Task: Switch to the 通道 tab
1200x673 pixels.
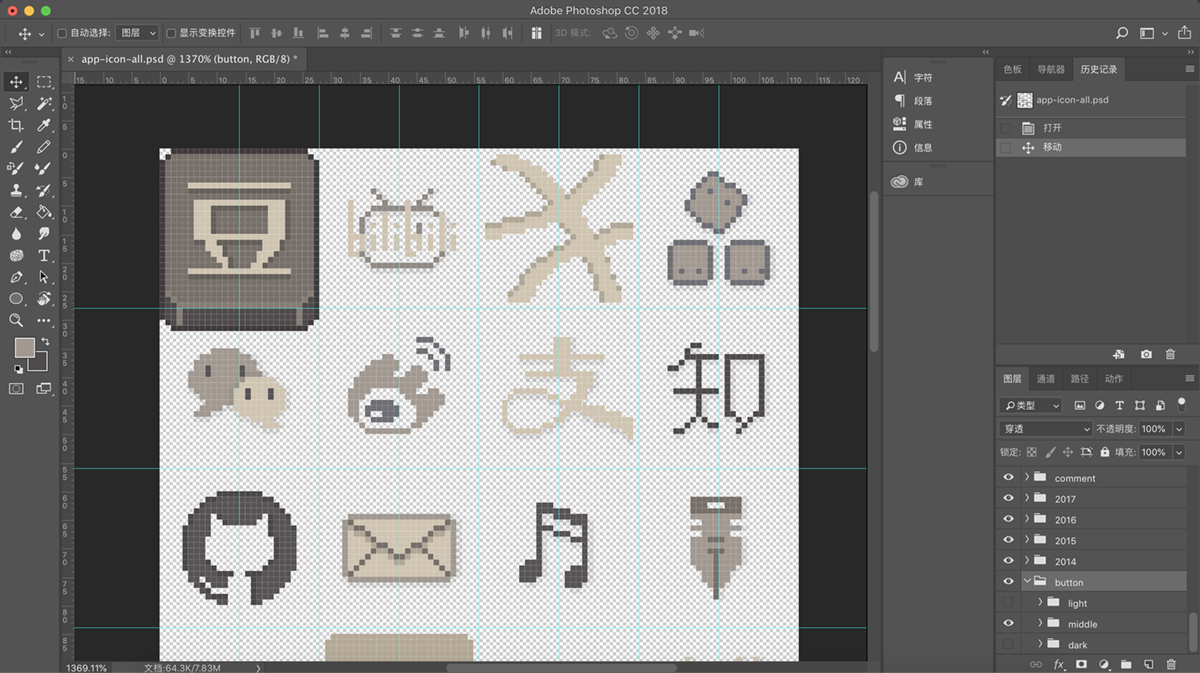Action: point(1045,379)
